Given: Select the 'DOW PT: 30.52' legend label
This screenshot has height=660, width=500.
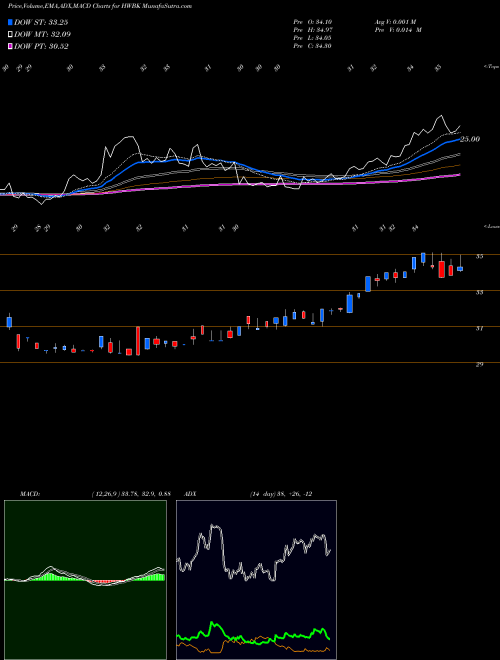Looking at the screenshot, I should pyautogui.click(x=41, y=46).
